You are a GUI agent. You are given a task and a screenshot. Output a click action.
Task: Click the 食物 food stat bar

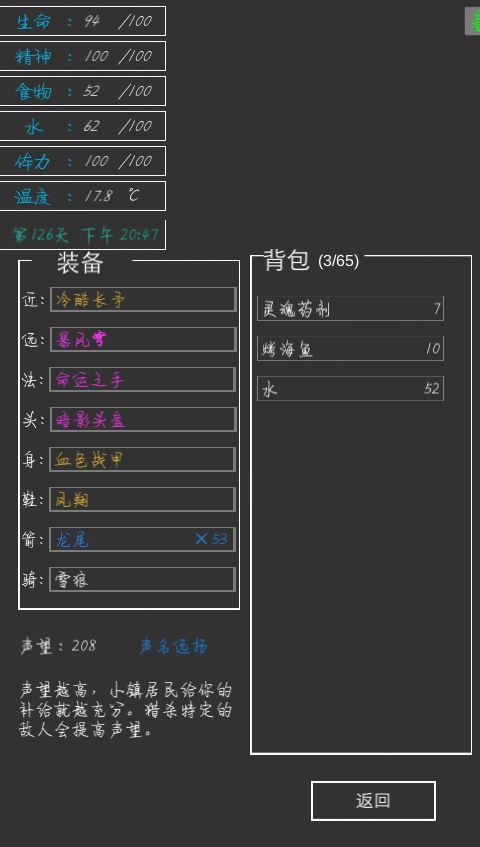[x=83, y=91]
